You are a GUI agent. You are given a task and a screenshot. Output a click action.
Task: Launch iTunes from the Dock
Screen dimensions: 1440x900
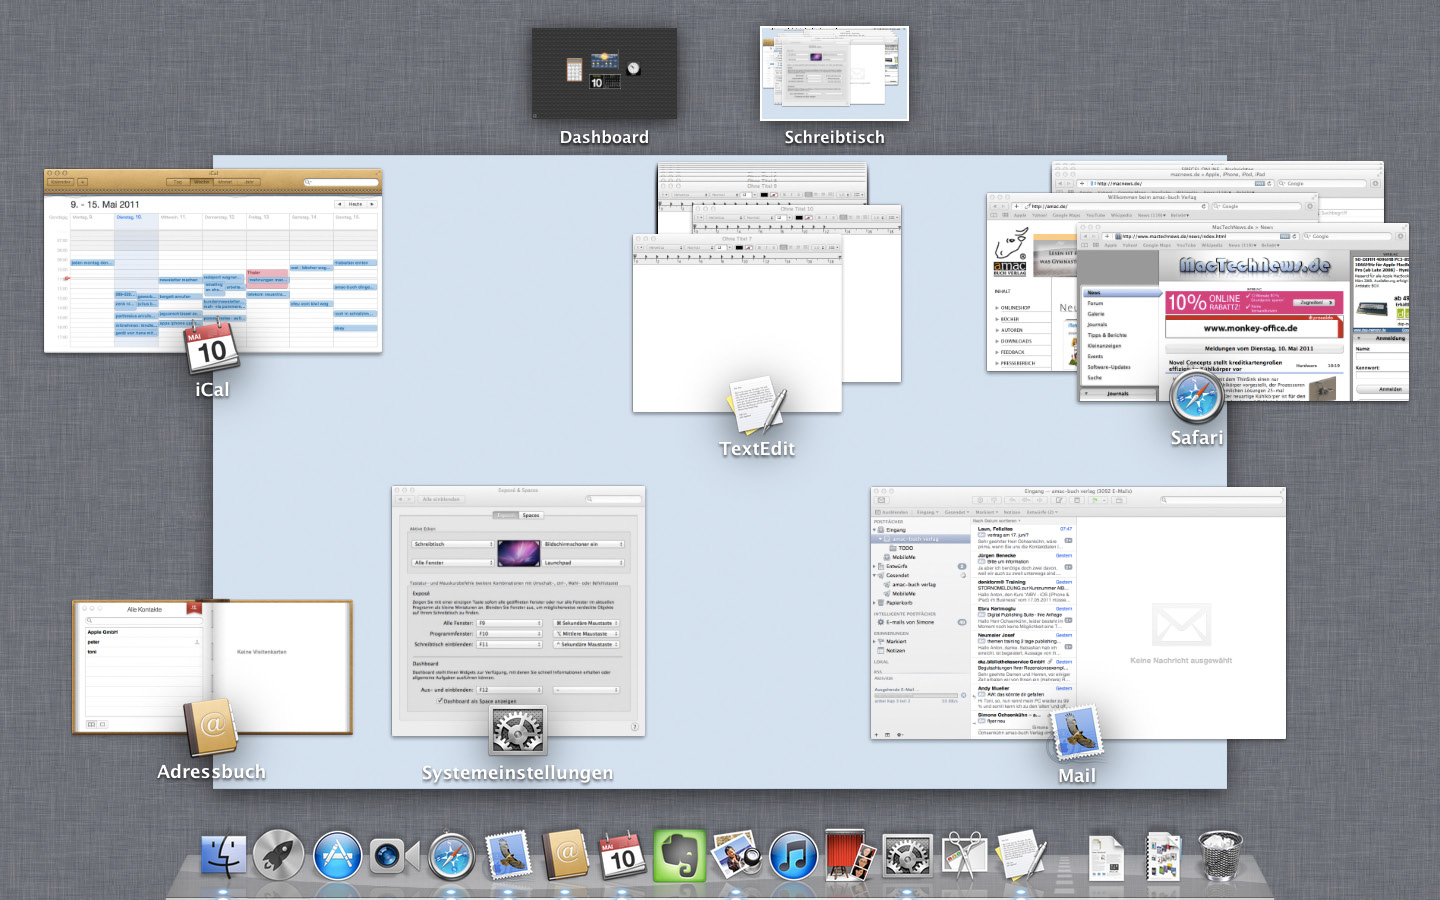[x=793, y=857]
